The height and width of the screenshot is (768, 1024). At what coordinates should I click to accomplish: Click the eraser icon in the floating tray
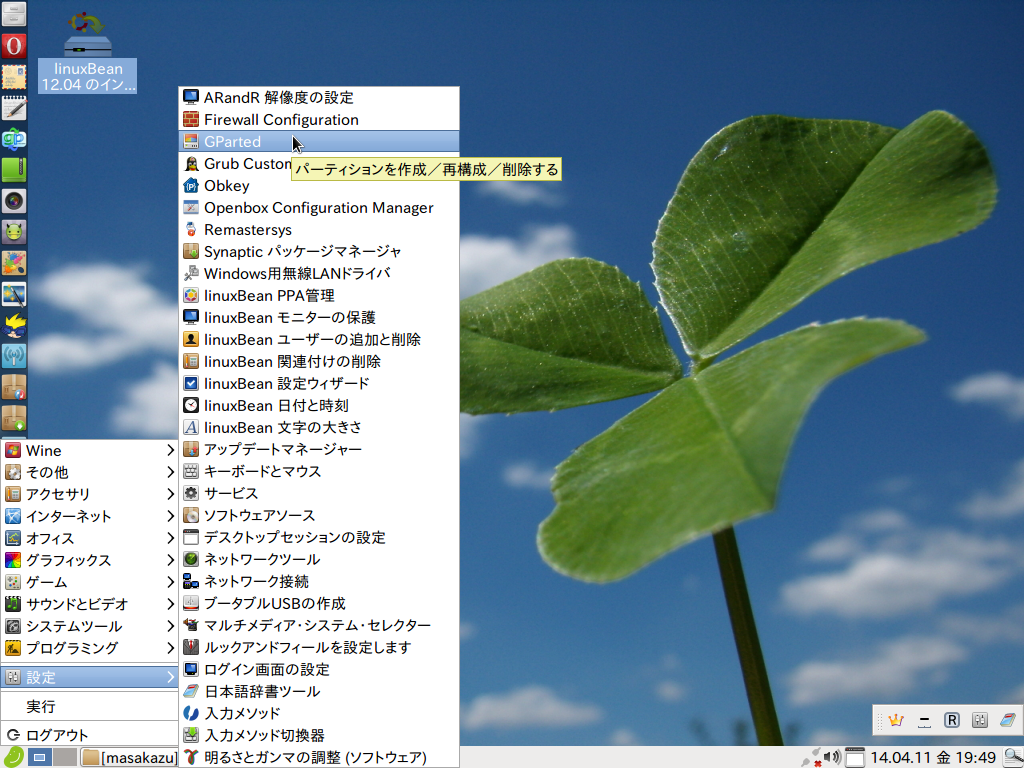pyautogui.click(x=1008, y=720)
